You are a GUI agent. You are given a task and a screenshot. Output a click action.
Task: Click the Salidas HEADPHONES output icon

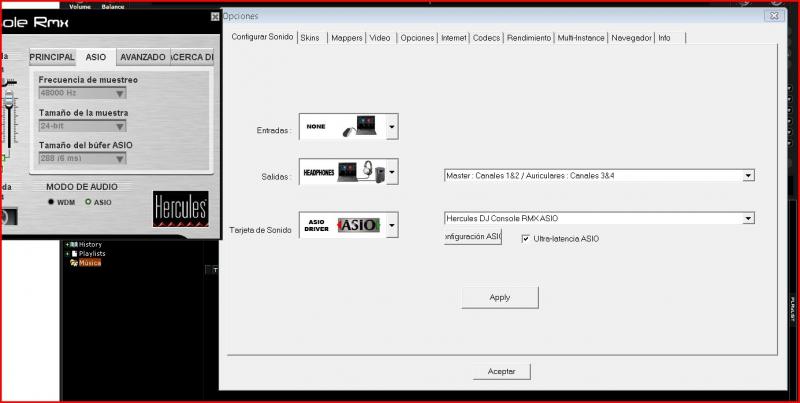tap(341, 172)
